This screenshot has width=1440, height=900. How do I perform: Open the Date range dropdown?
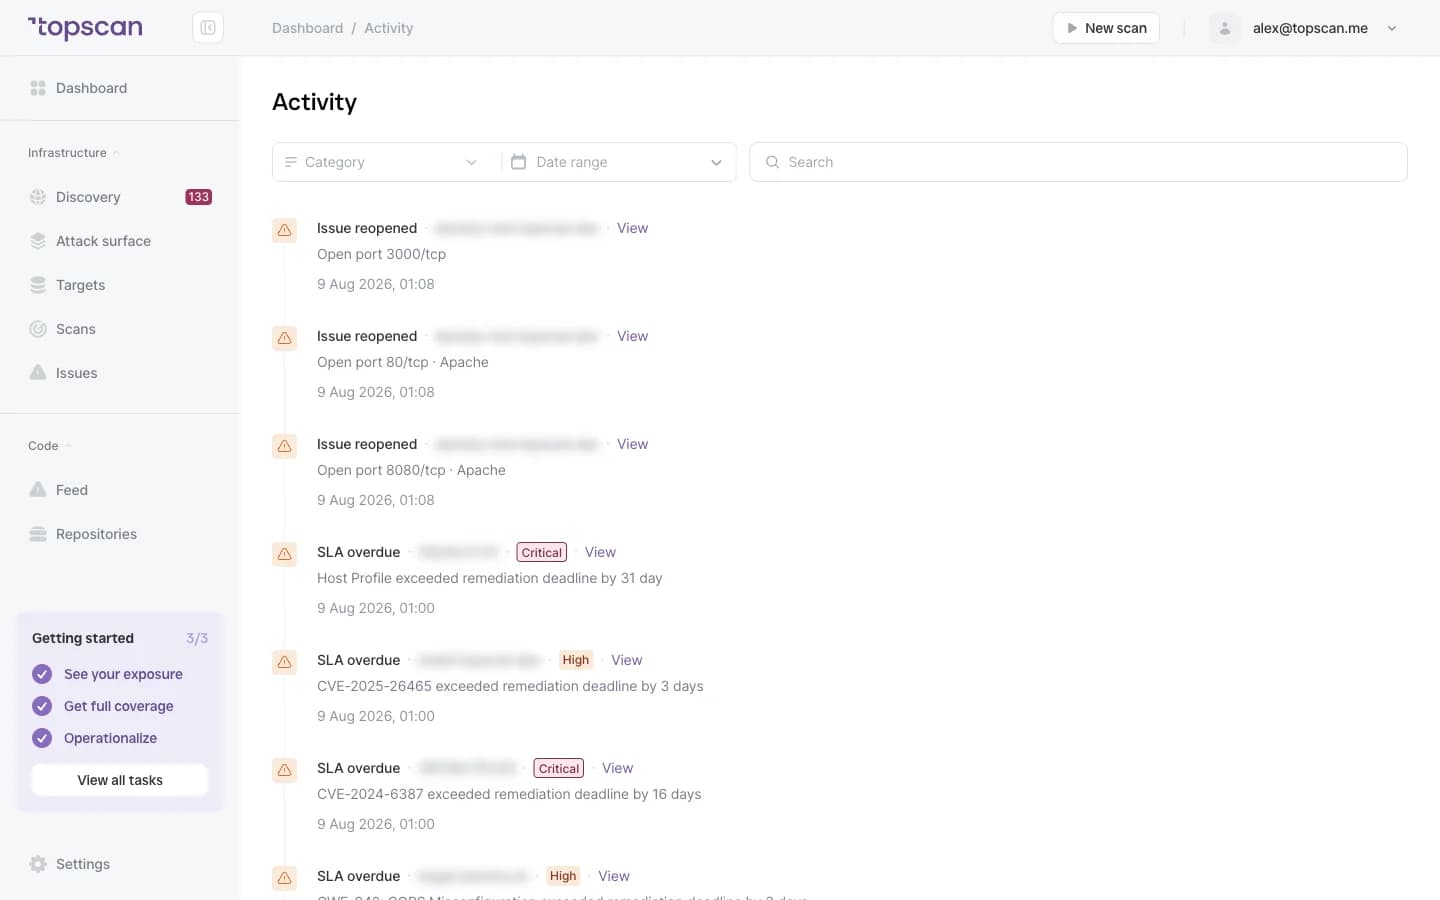[617, 162]
